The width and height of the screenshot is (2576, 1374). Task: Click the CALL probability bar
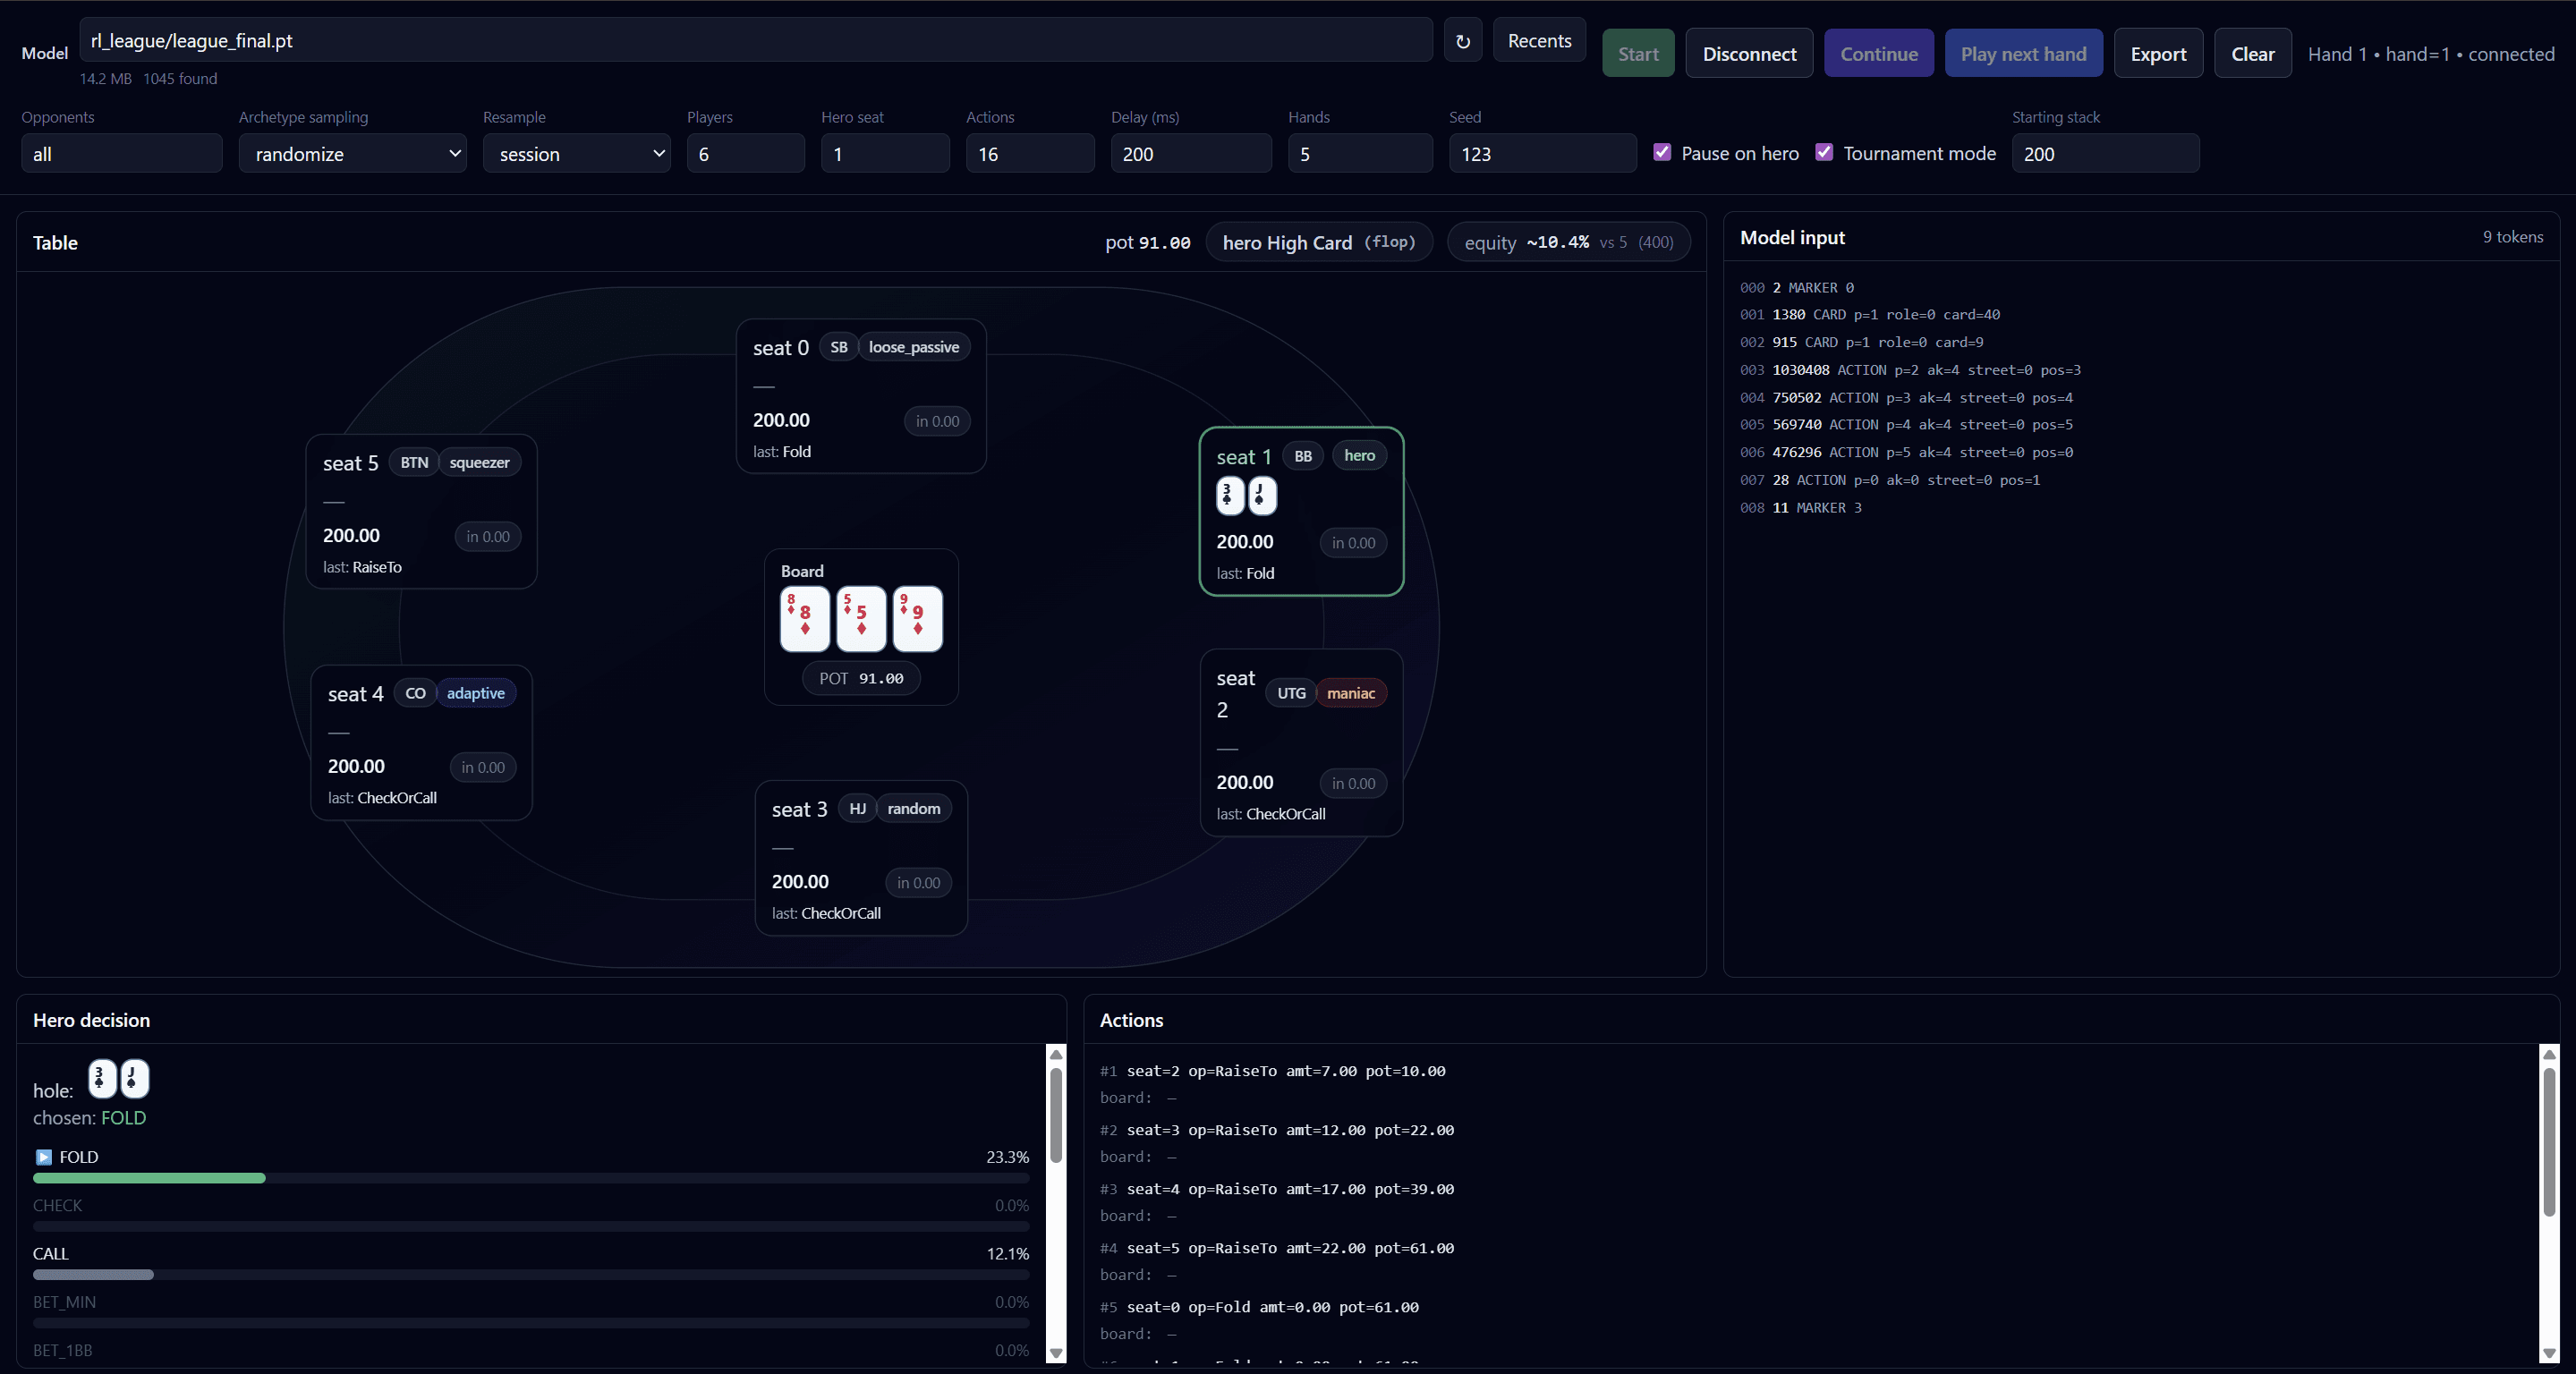click(x=531, y=1275)
